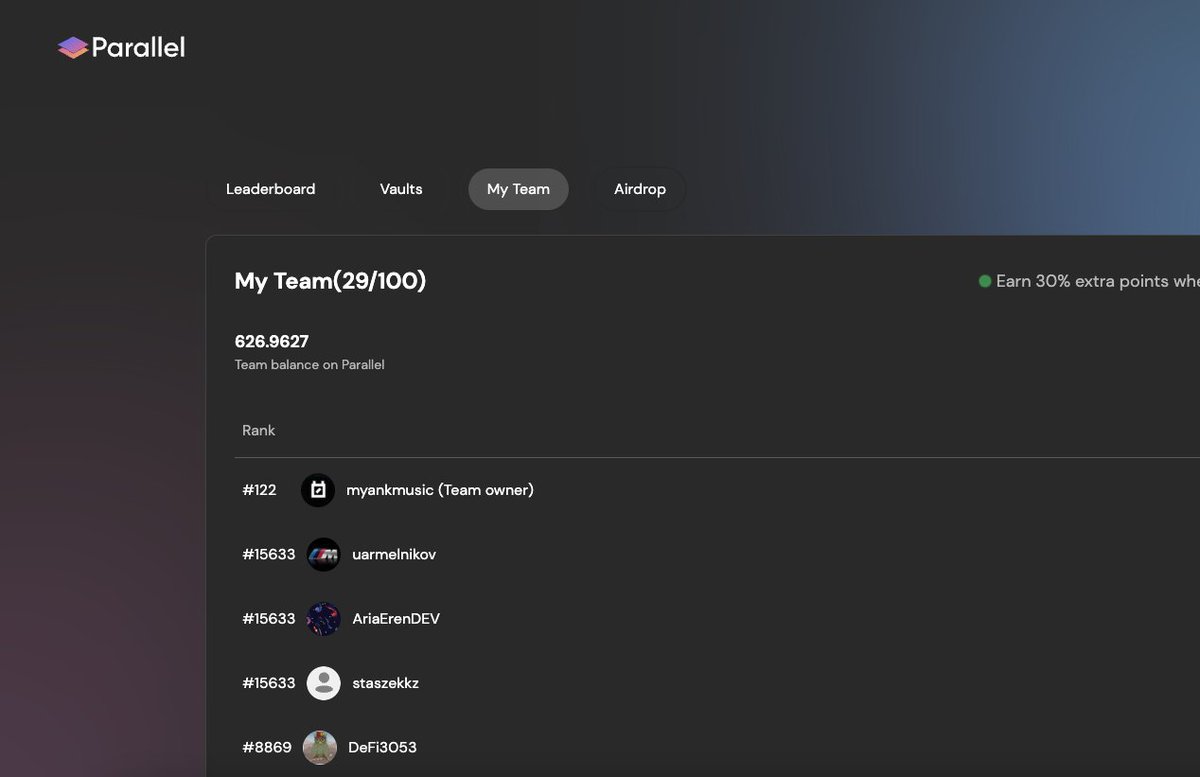Click the Team balance on Parallel label
Screen dimensions: 1200x777
[x=310, y=365]
